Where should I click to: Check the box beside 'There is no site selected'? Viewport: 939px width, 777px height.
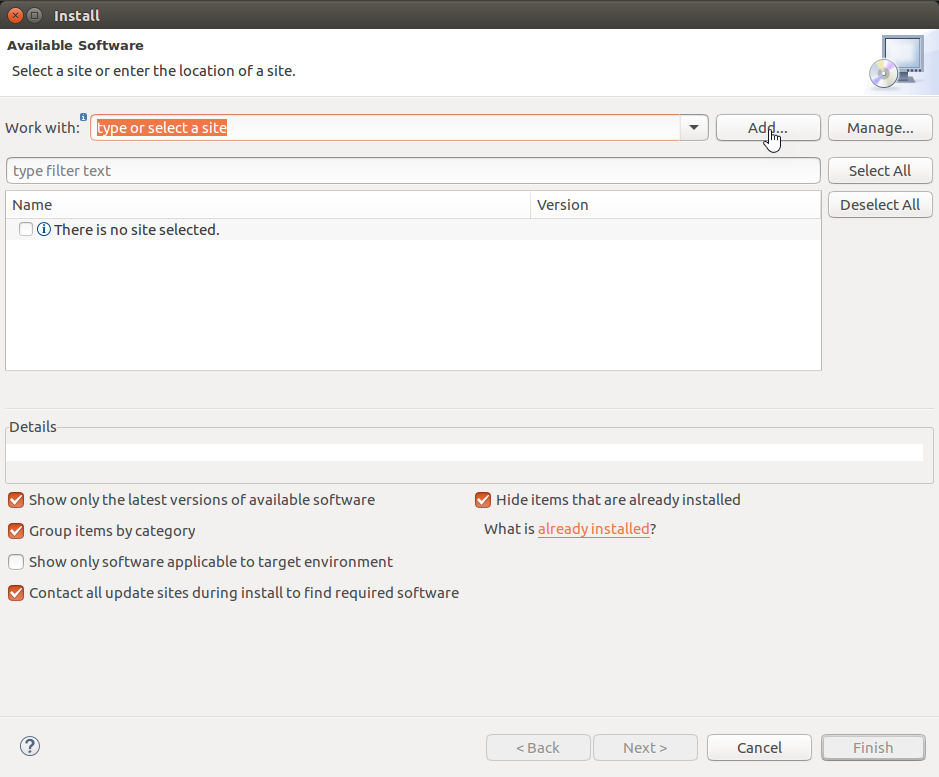pos(26,229)
